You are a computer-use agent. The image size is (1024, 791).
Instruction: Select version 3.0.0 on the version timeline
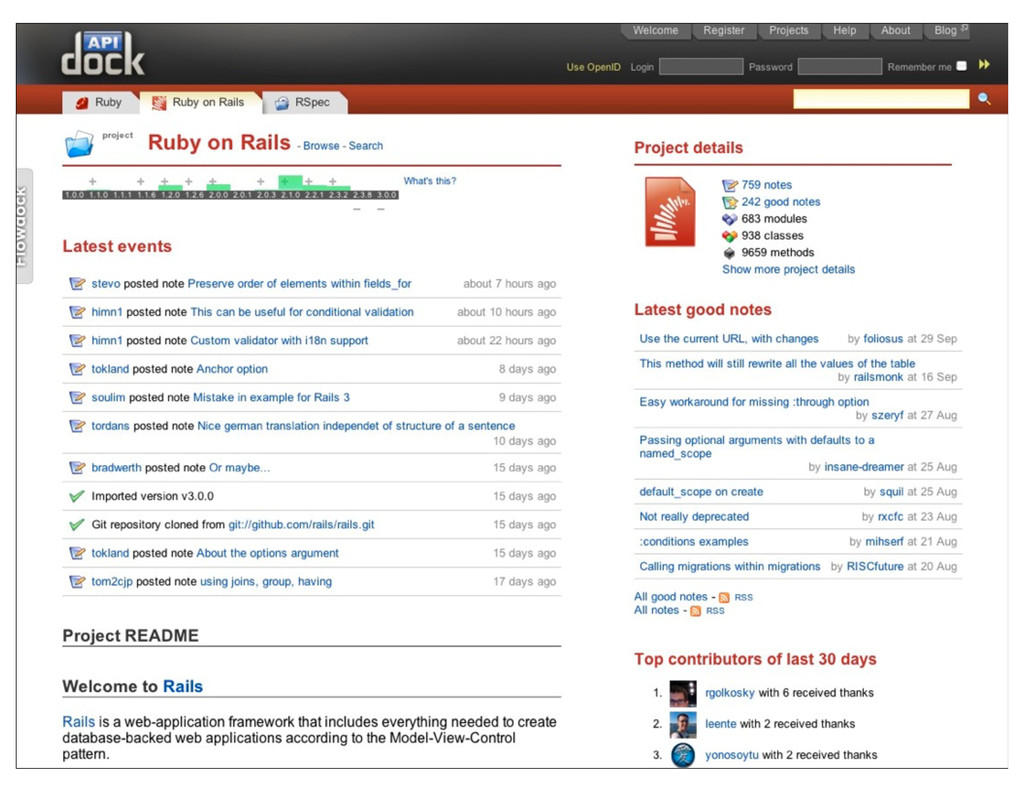pyautogui.click(x=387, y=195)
